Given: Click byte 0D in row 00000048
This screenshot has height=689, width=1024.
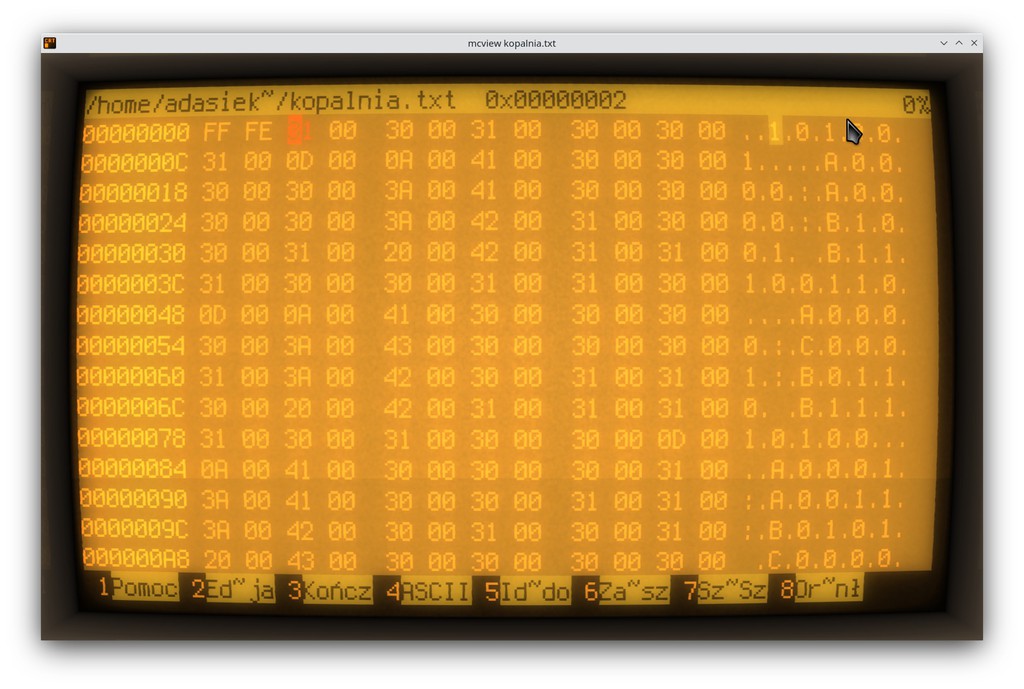Looking at the screenshot, I should (x=212, y=315).
